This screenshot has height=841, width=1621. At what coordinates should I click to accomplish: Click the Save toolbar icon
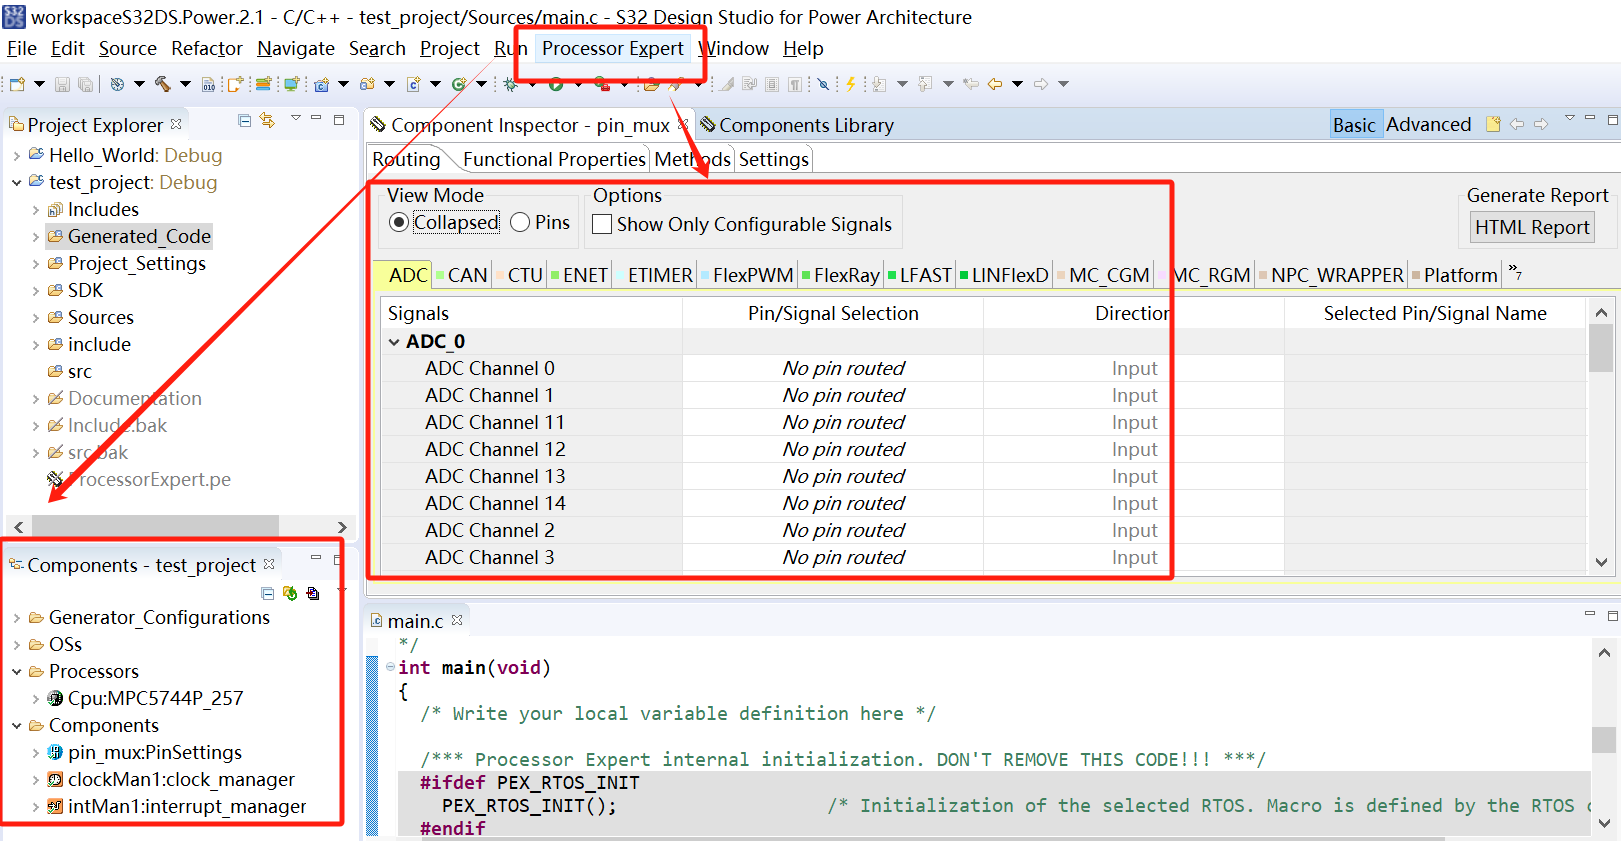click(x=62, y=84)
